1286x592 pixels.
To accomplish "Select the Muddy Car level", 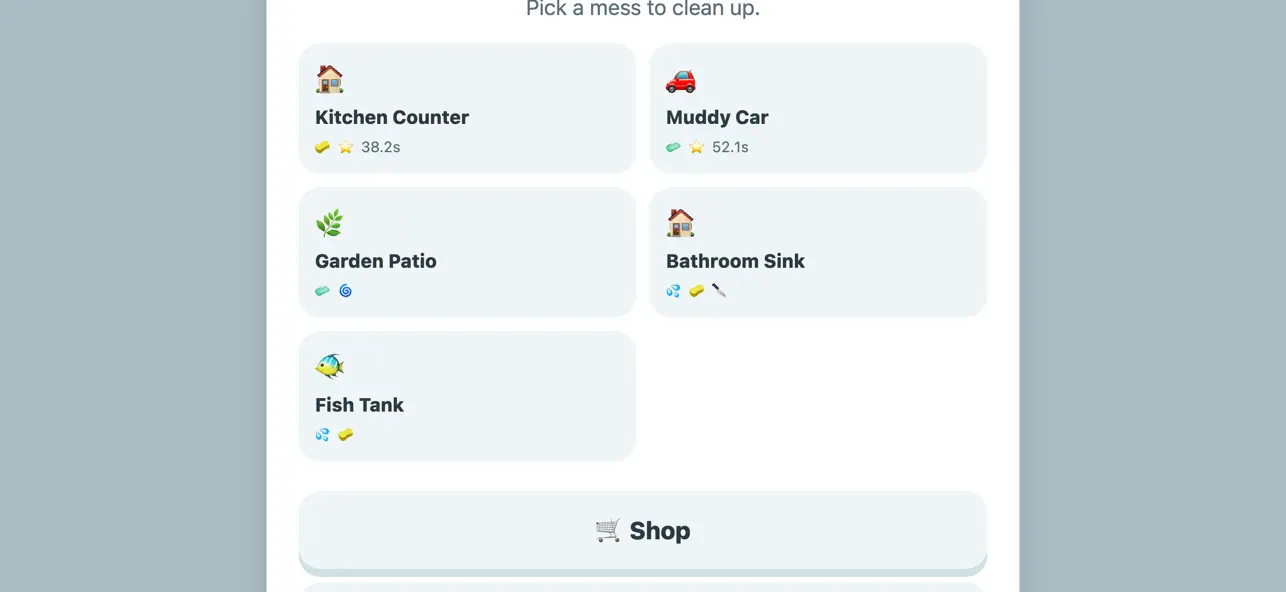I will coord(818,108).
